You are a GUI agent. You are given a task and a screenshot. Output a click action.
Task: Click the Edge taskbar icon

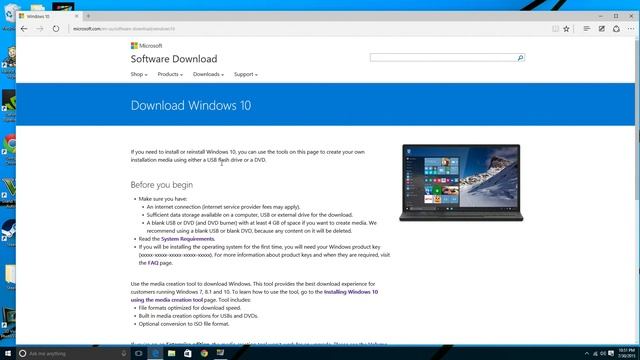click(x=155, y=353)
